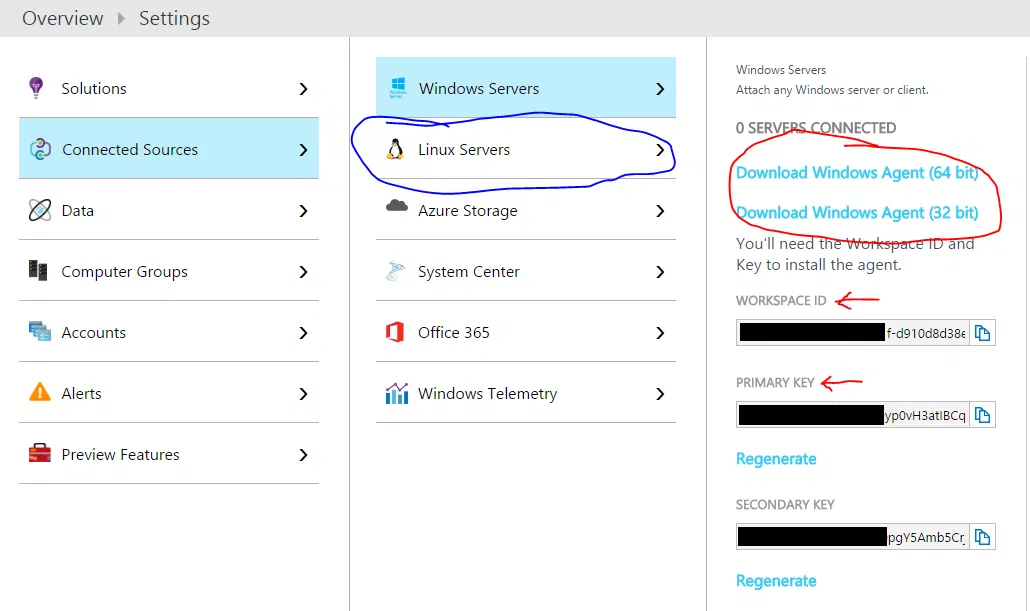The width and height of the screenshot is (1030, 611).
Task: Select Windows Servers source
Action: (526, 87)
